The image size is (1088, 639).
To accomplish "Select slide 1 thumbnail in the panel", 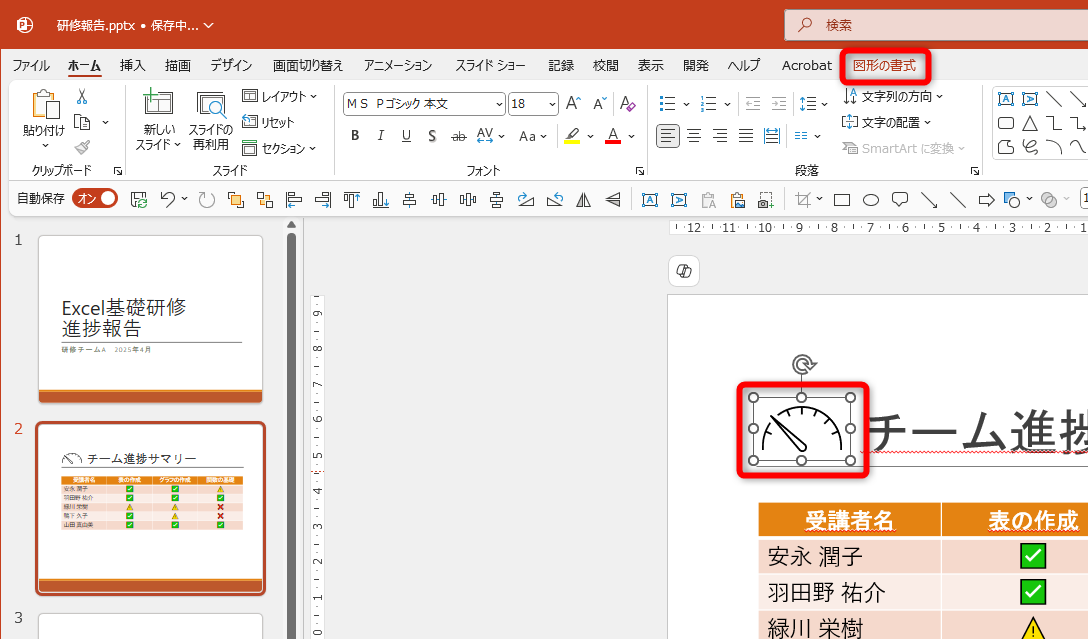I will (x=150, y=318).
